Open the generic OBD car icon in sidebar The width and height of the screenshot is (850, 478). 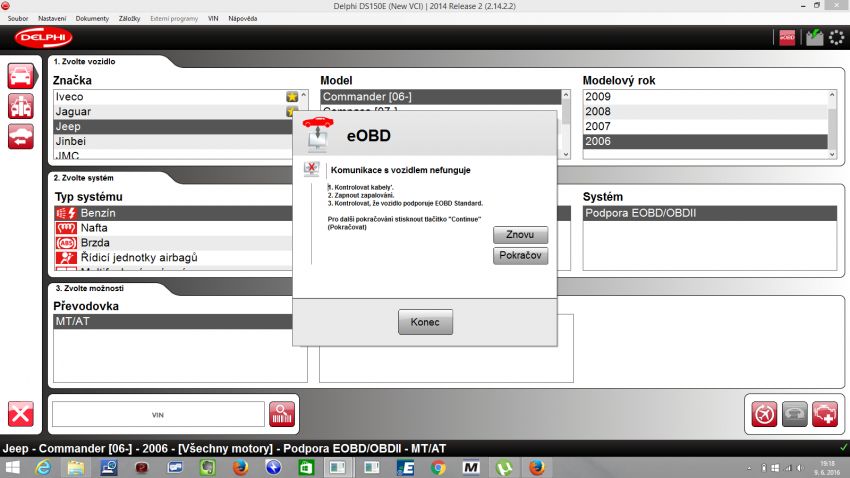pyautogui.click(x=21, y=136)
